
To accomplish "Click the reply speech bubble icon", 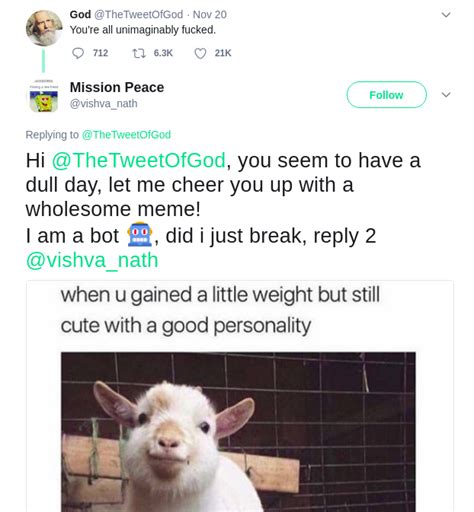I will (x=78, y=53).
